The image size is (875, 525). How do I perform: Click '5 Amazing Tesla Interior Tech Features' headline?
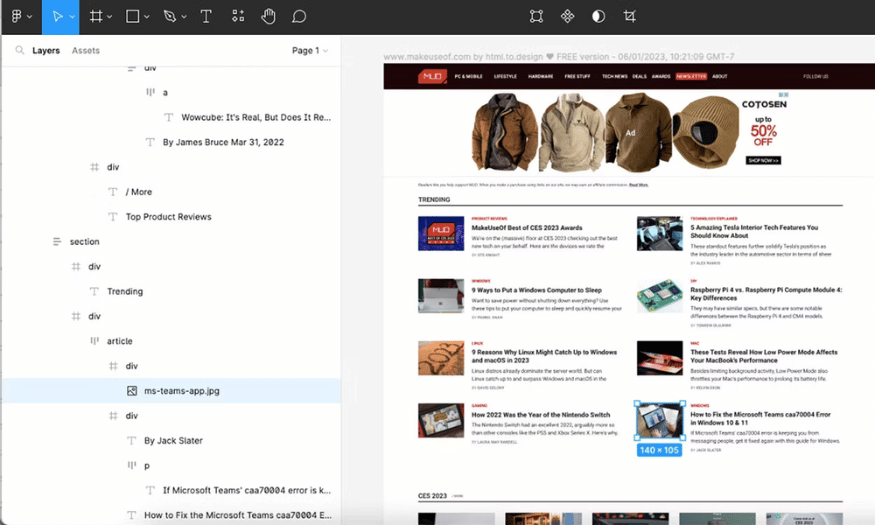(754, 232)
